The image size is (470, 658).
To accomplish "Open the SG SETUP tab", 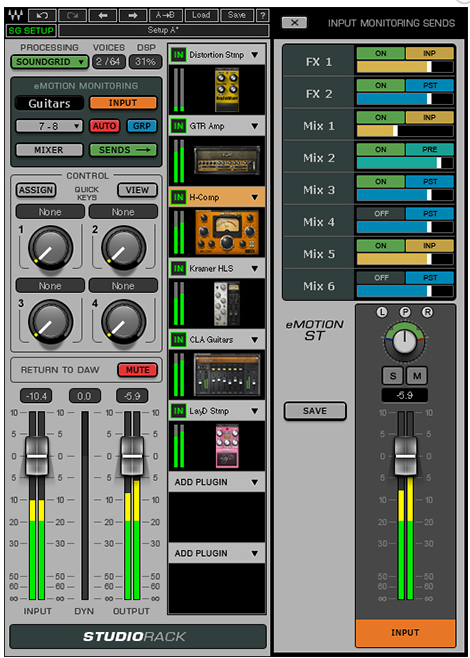I will tap(31, 31).
